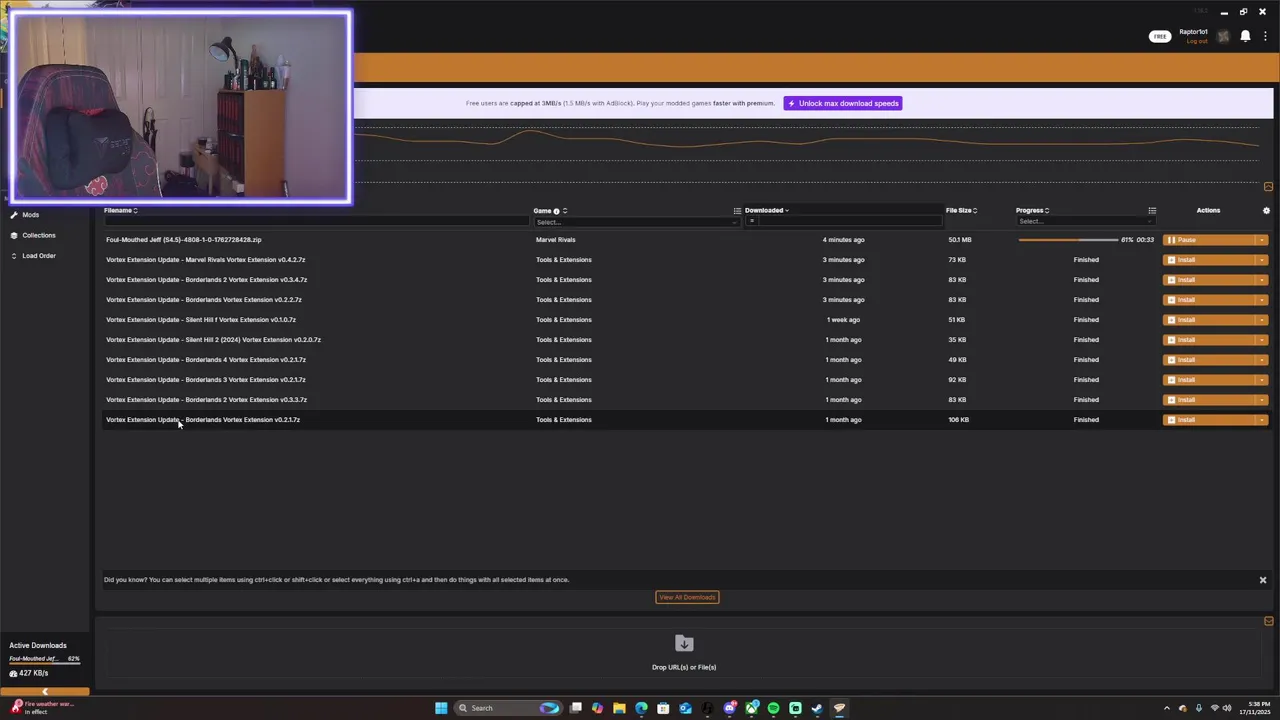This screenshot has height=720, width=1280.
Task: Click the Foul-Mouthed Jeff download progress bar
Action: pos(1068,240)
